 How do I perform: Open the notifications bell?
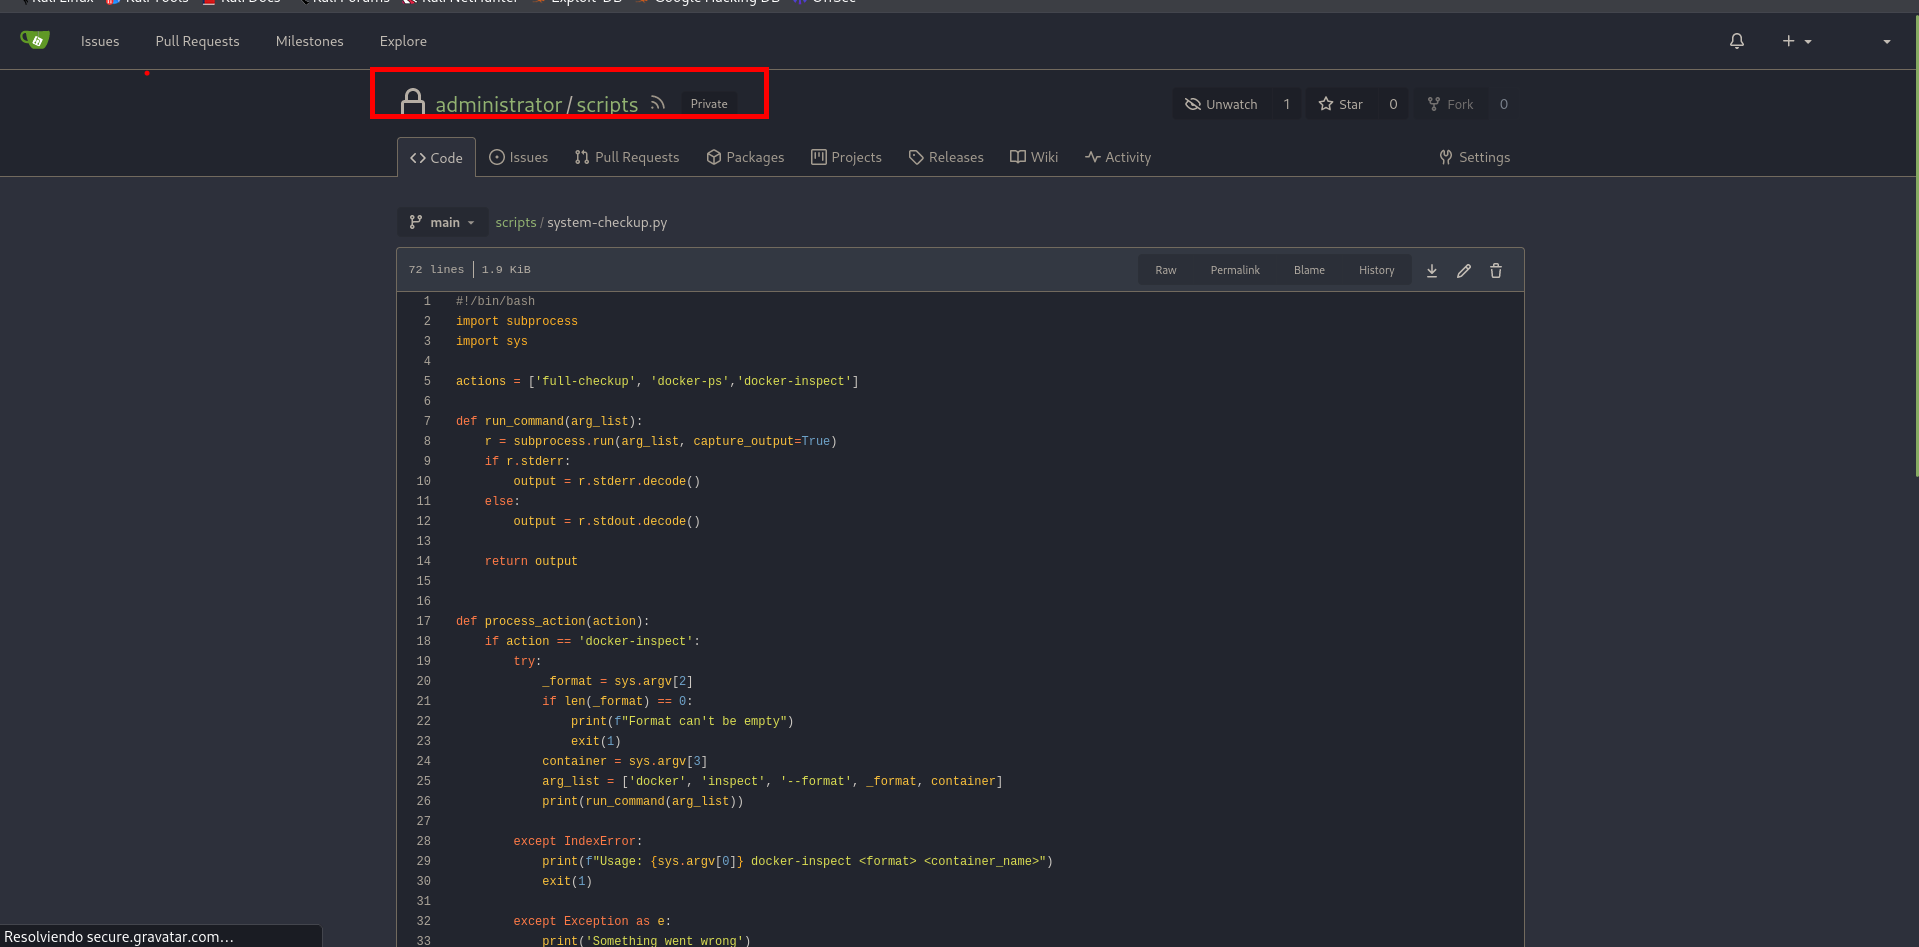(x=1736, y=41)
